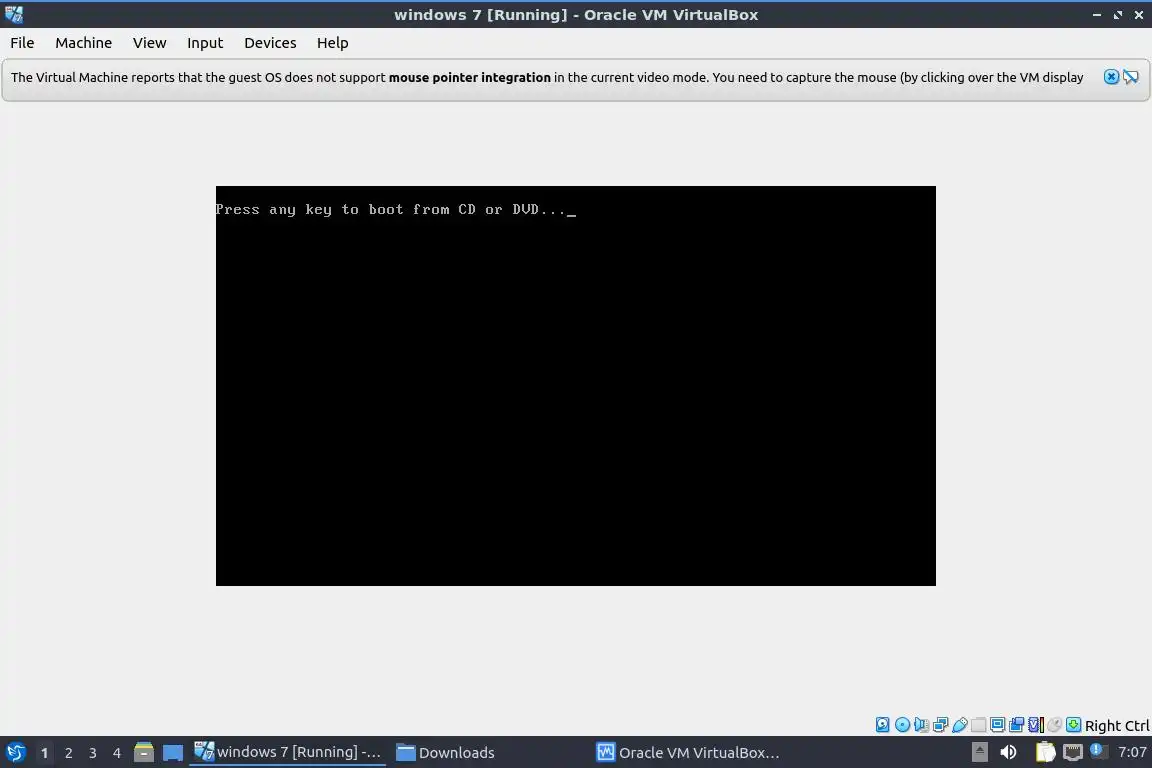1152x768 pixels.
Task: Click the VirtualBox window icon in title bar
Action: [x=13, y=14]
